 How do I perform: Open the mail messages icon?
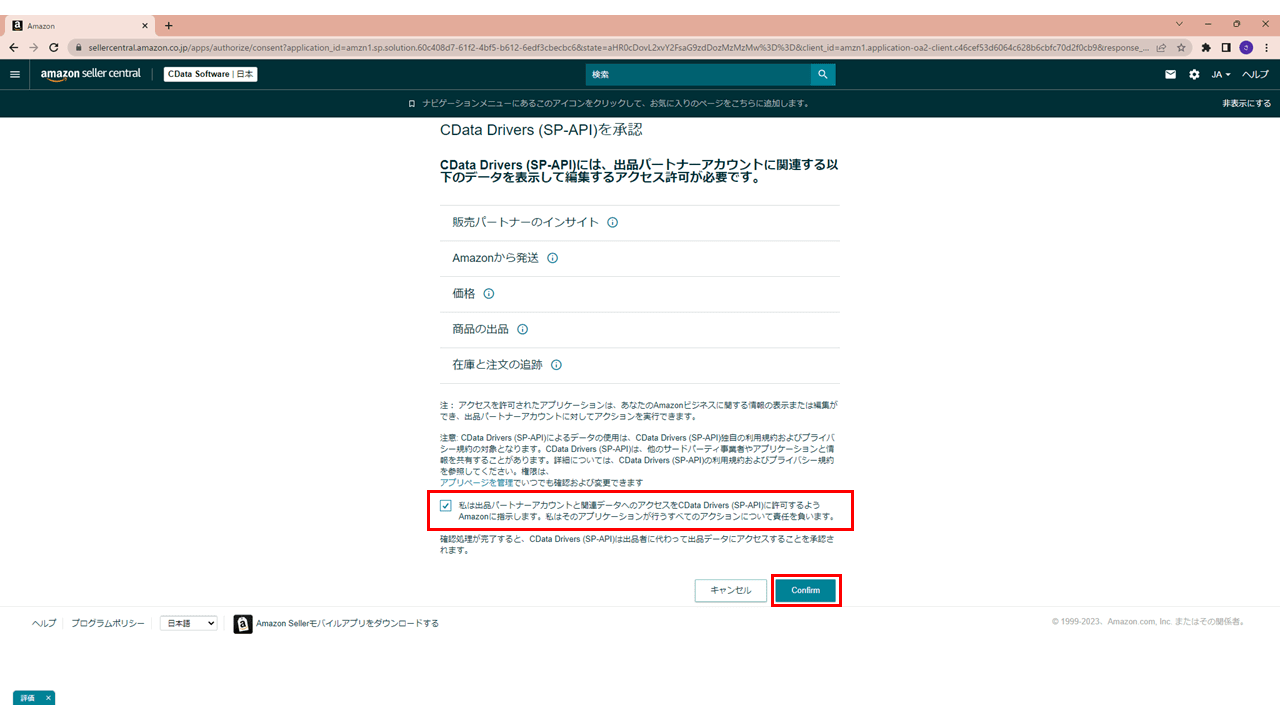click(1171, 74)
